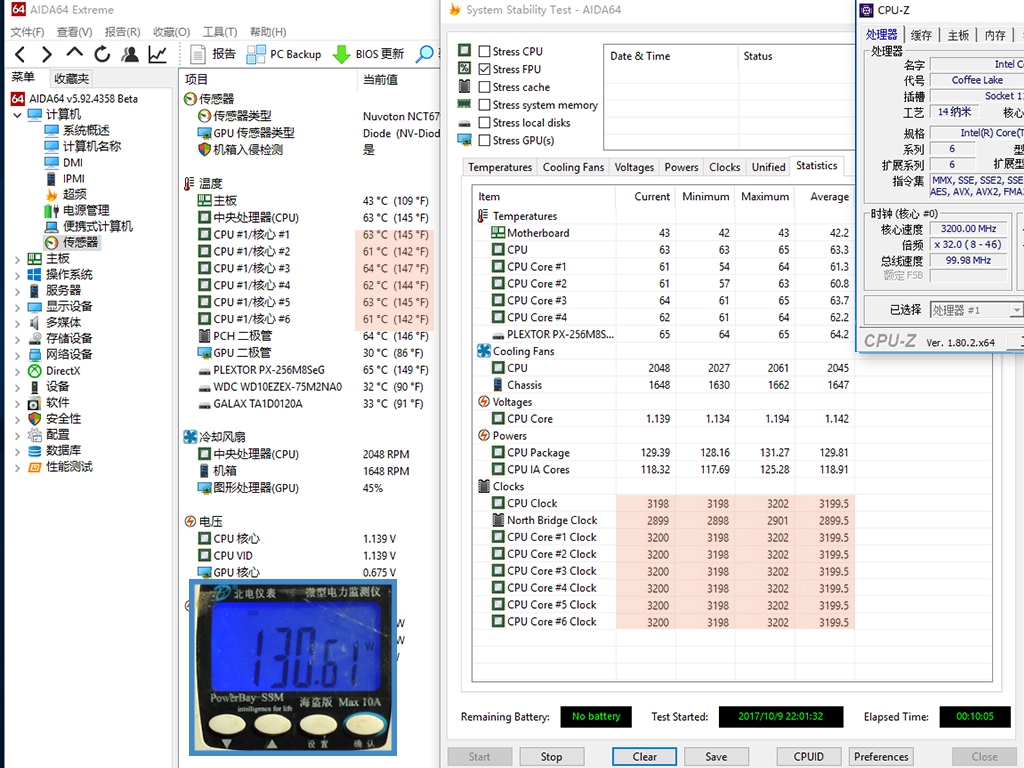Enable the Stress system memory checkbox

[x=485, y=104]
